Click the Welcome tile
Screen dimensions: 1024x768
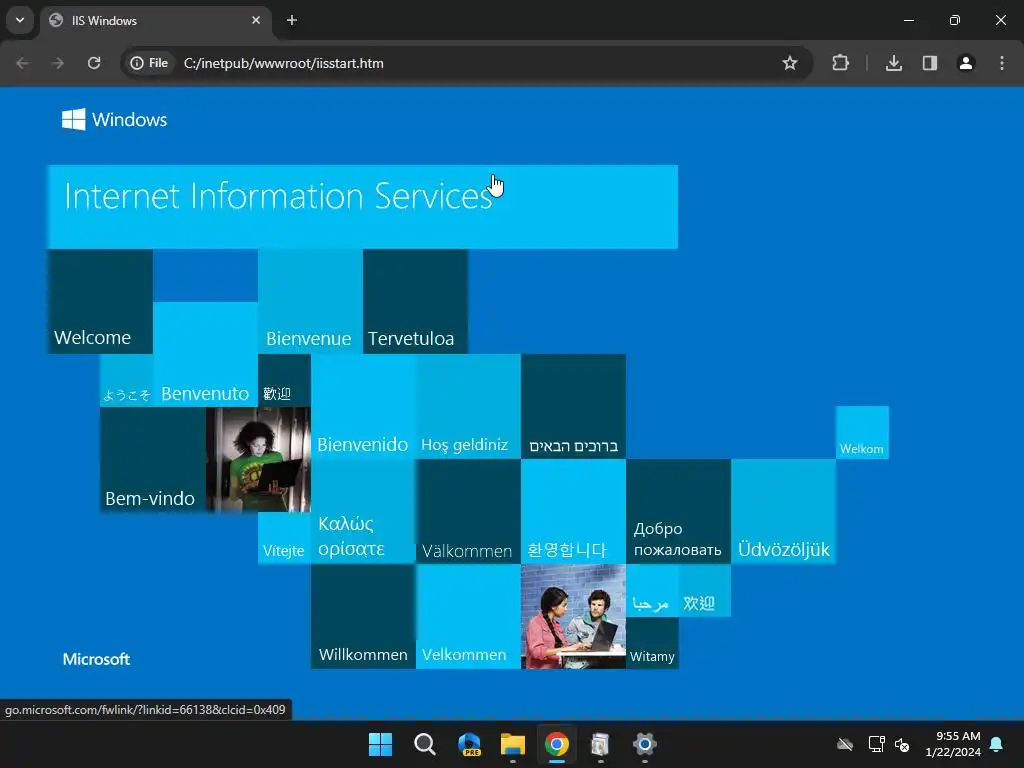pos(100,301)
